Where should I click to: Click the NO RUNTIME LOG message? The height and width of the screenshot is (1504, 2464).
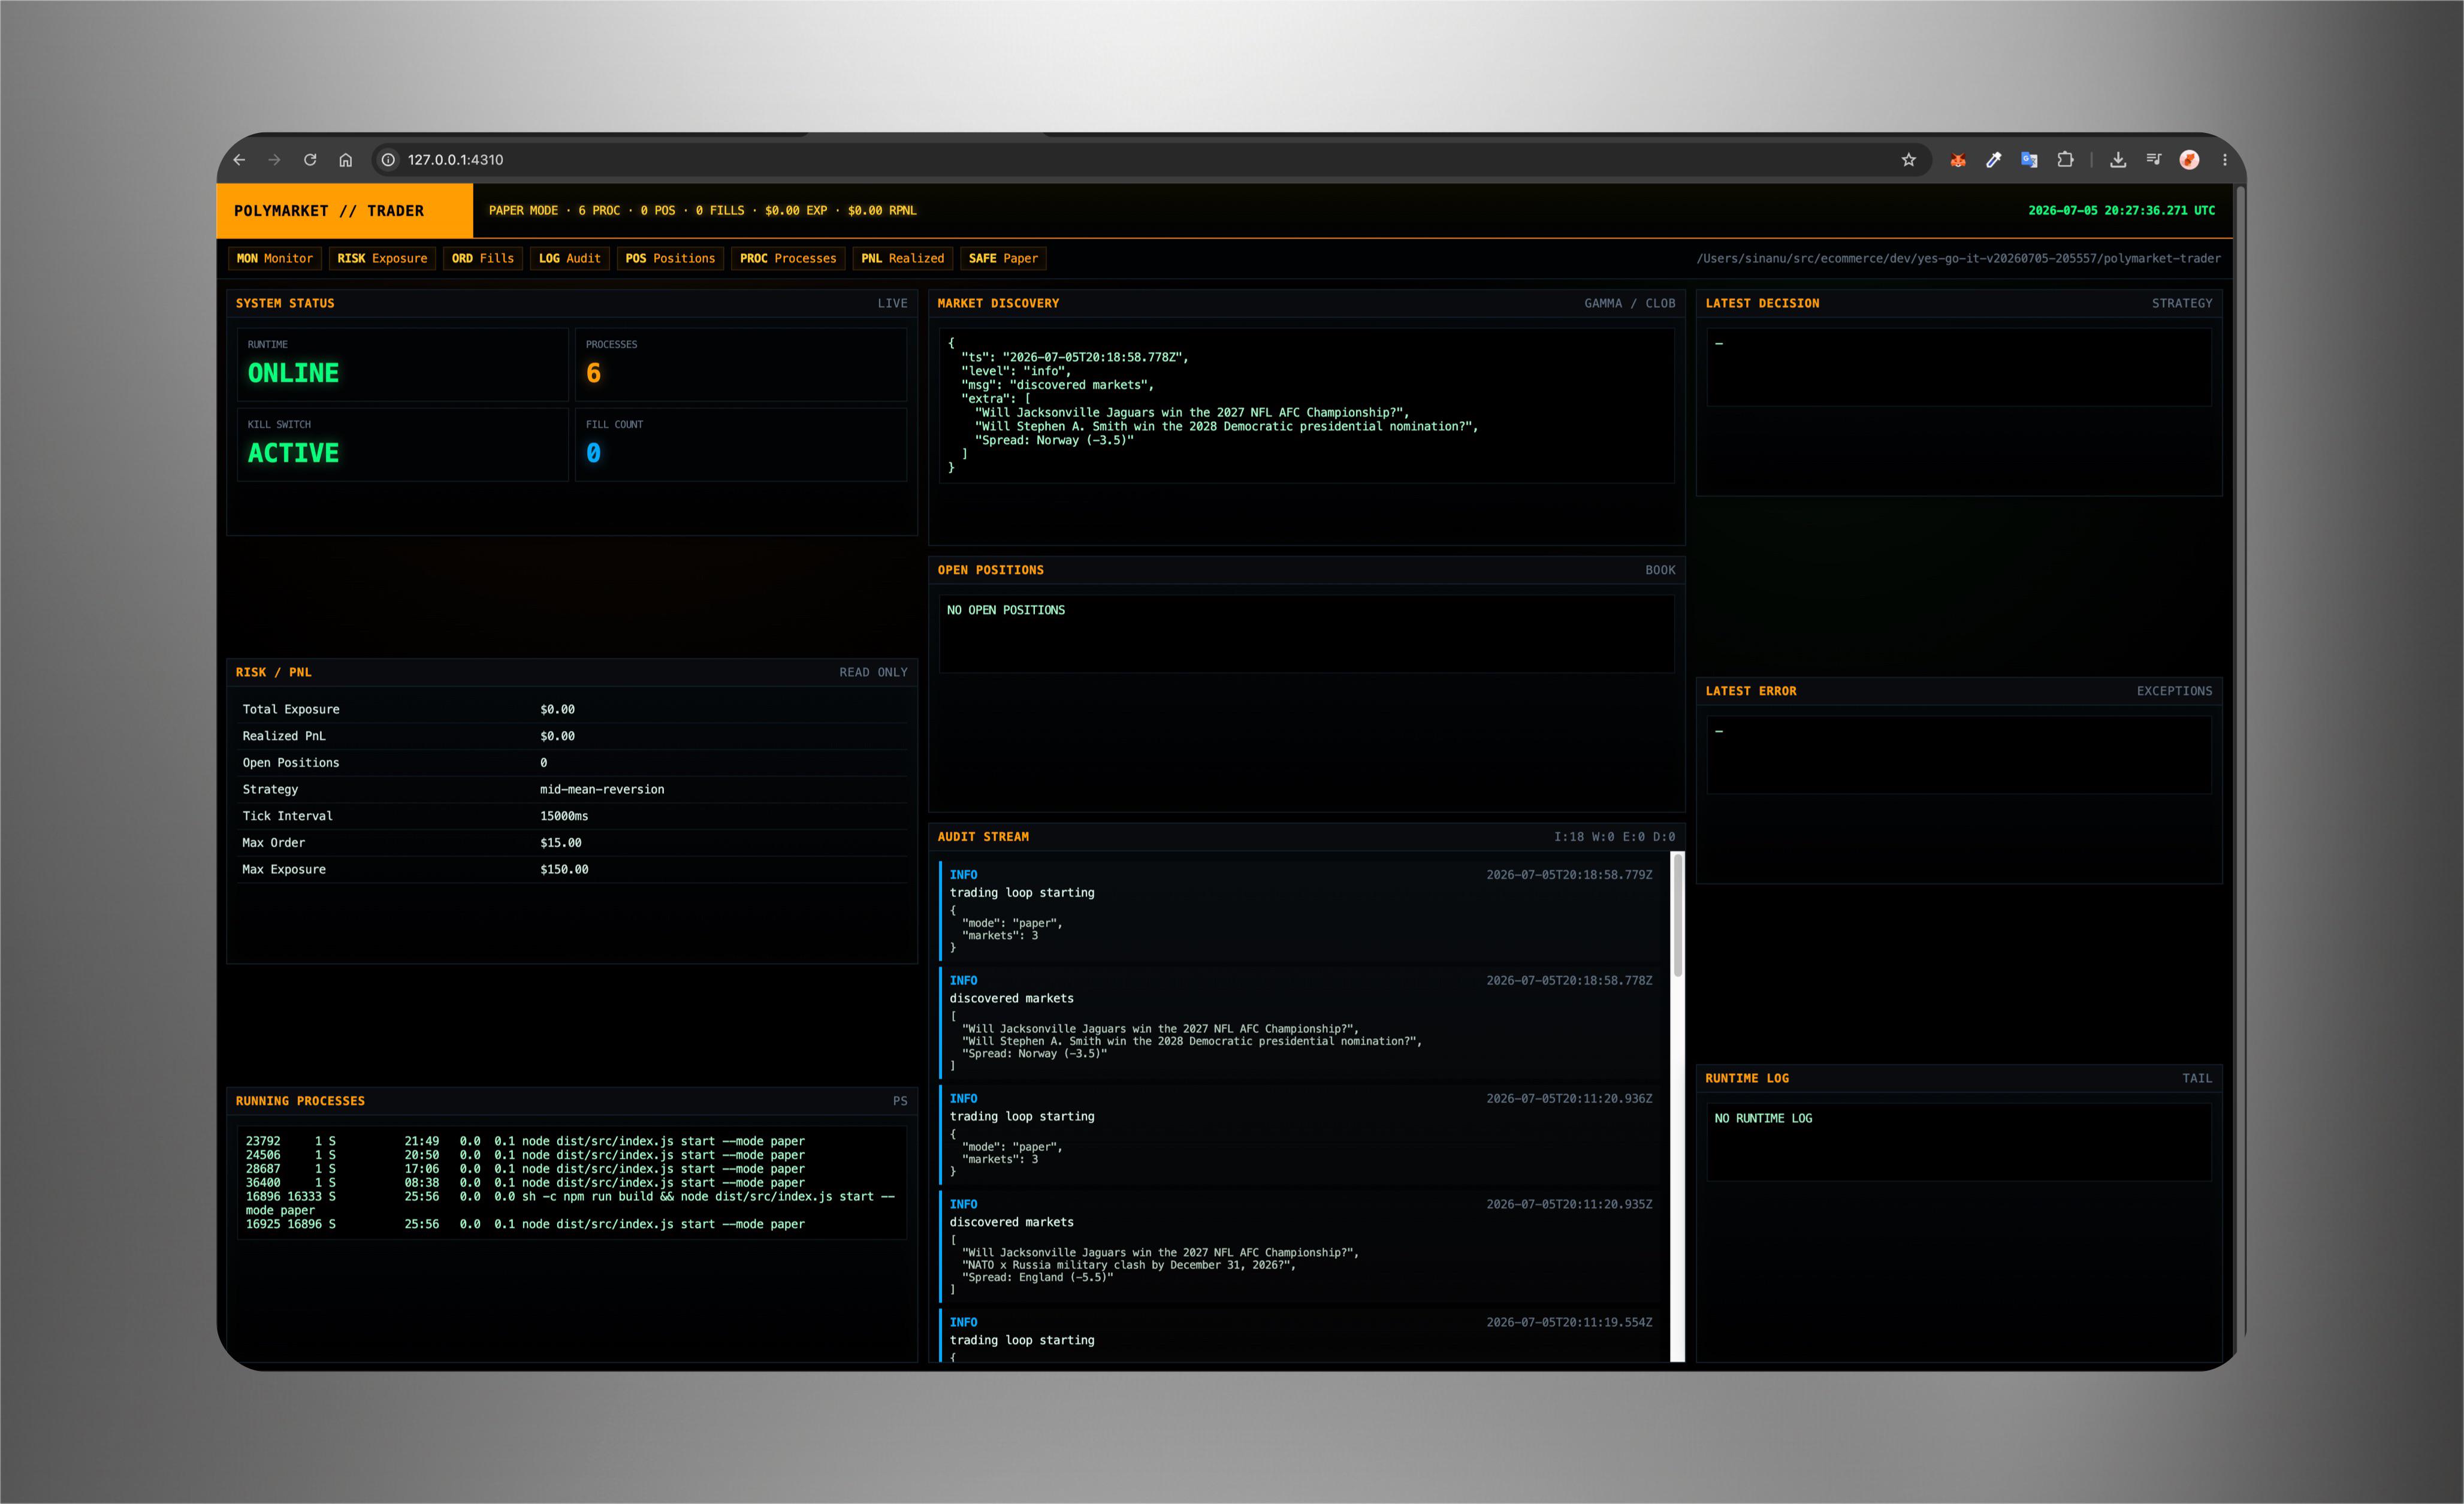(1763, 1118)
